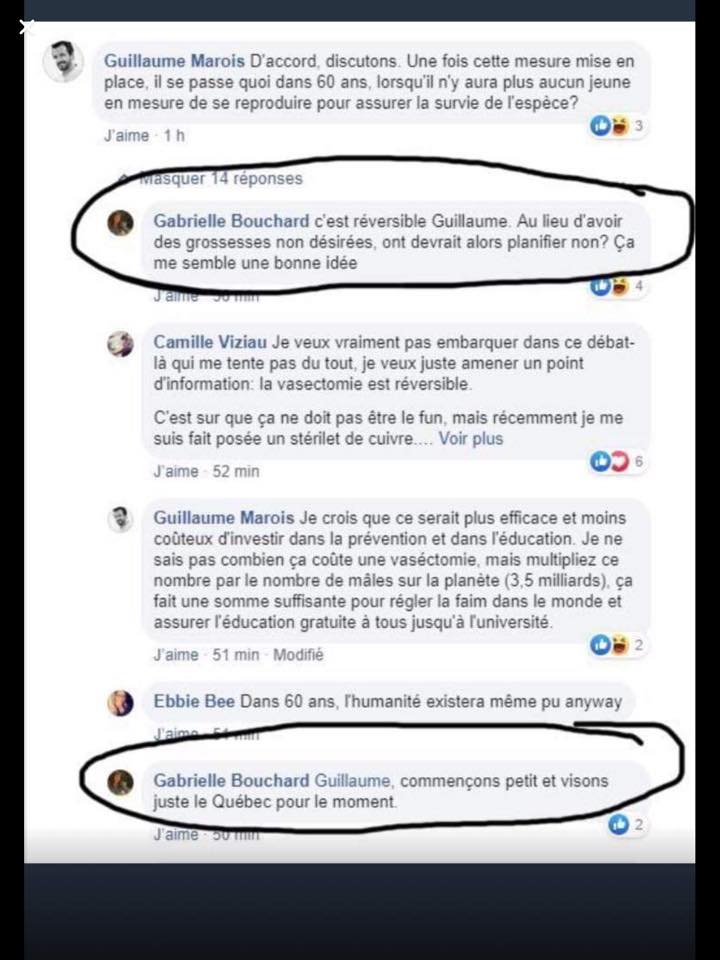Click the Guillaume Marois name on top comment
Screen dimensions: 720x960
174,61
